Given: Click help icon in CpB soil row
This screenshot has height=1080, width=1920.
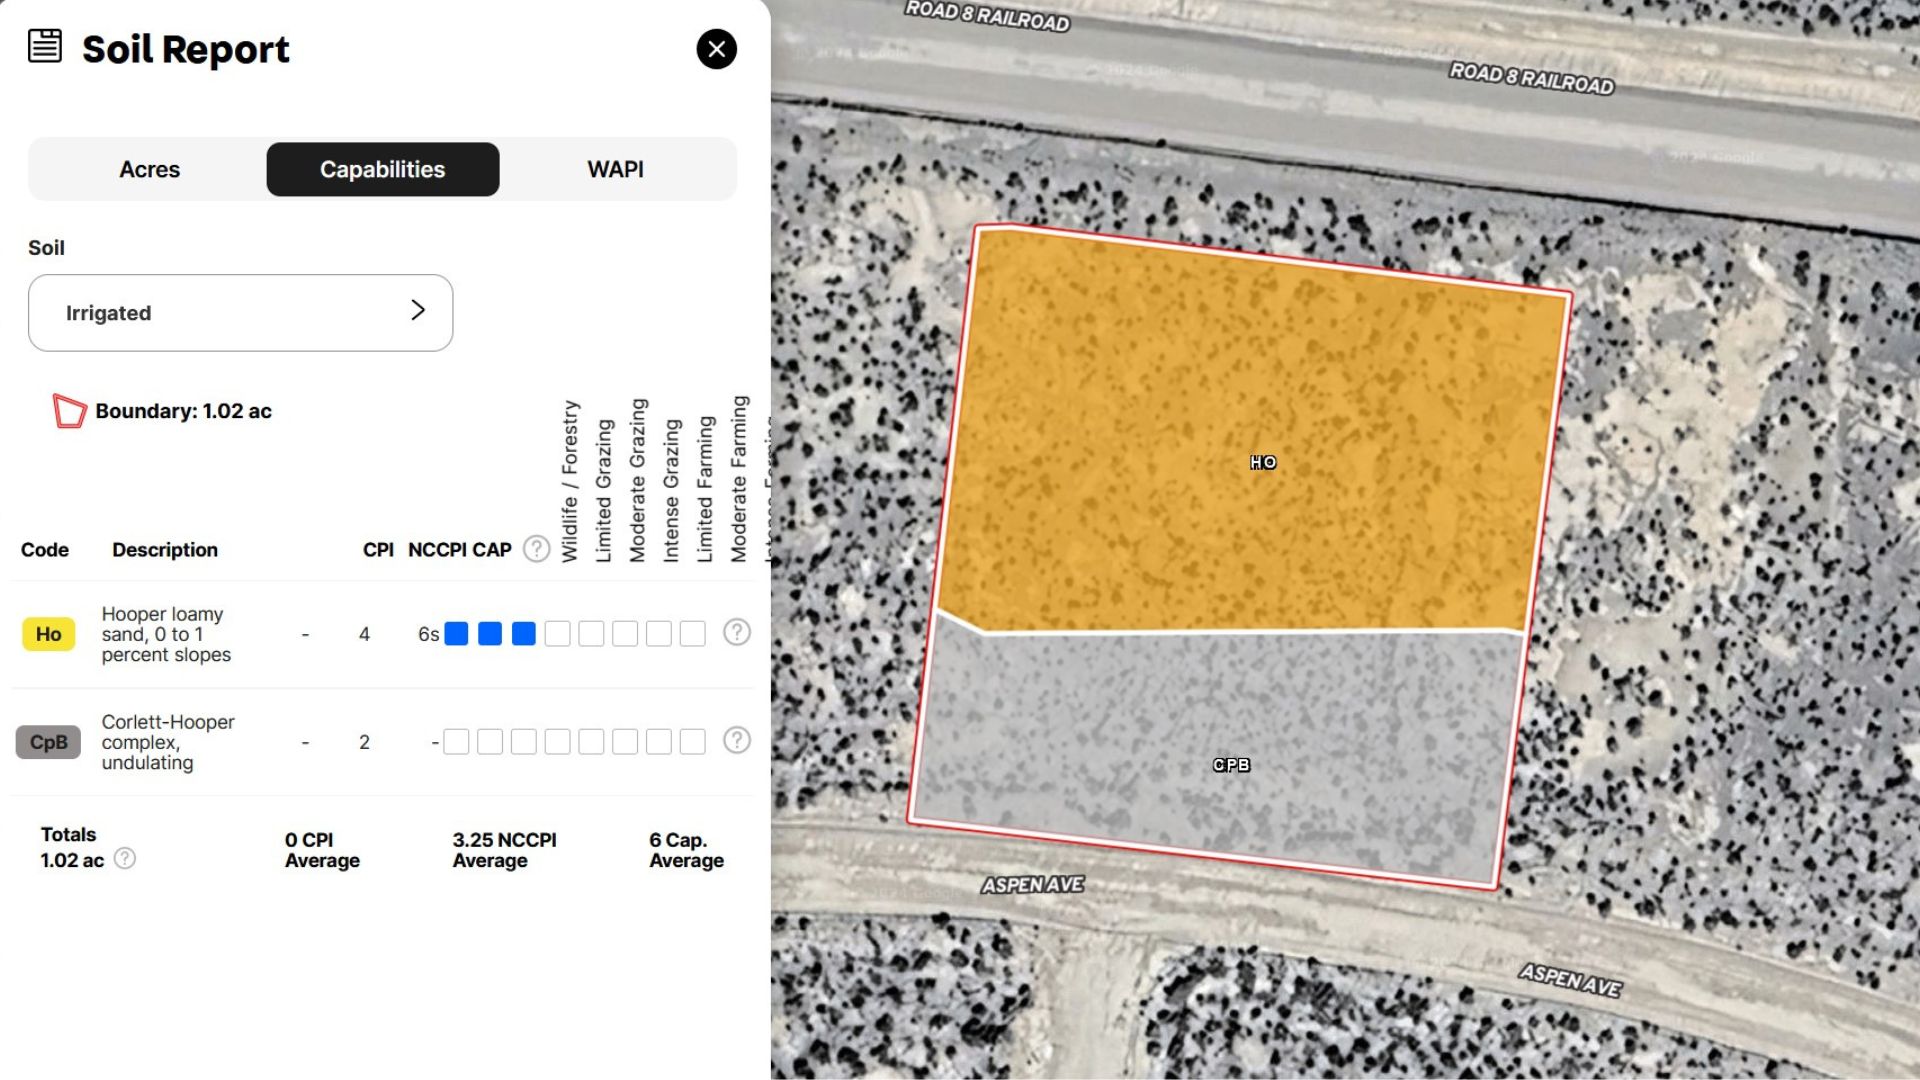Looking at the screenshot, I should 737,740.
